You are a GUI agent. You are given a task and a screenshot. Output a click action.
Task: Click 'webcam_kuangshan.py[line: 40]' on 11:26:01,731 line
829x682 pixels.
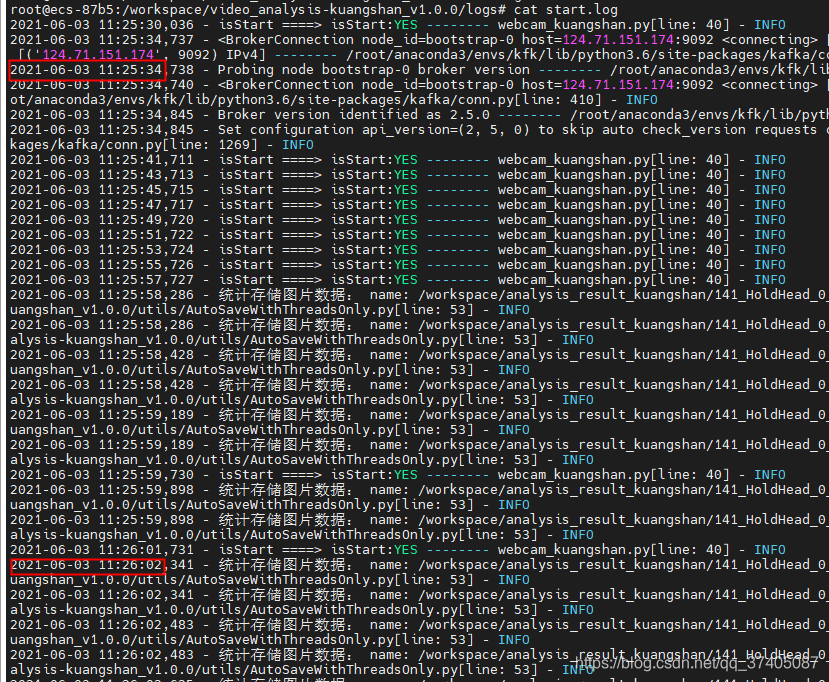point(613,550)
